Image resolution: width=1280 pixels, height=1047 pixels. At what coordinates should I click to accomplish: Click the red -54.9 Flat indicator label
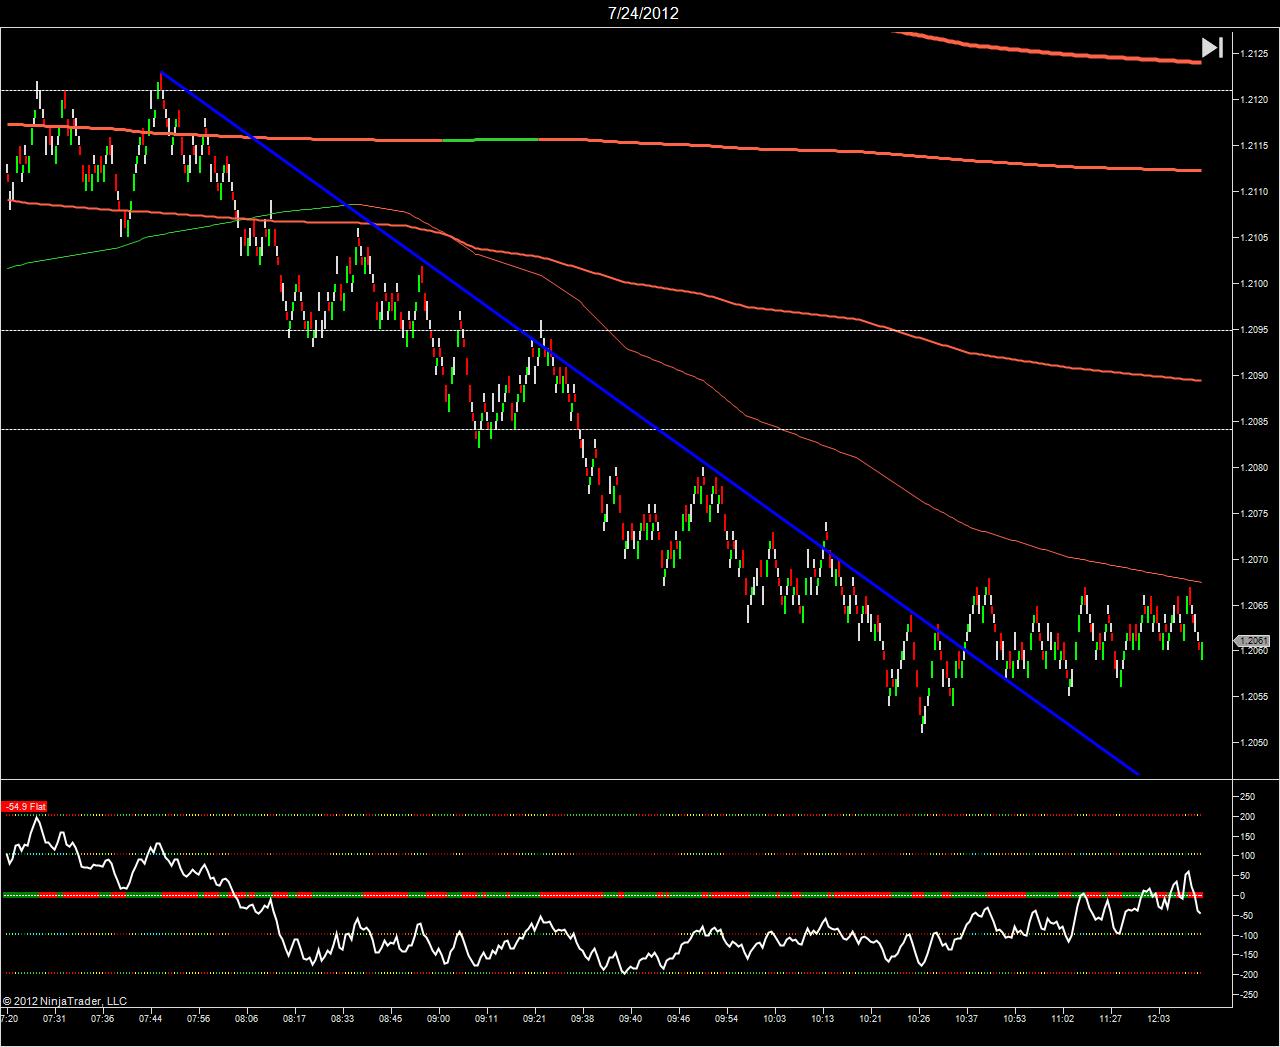click(x=25, y=806)
